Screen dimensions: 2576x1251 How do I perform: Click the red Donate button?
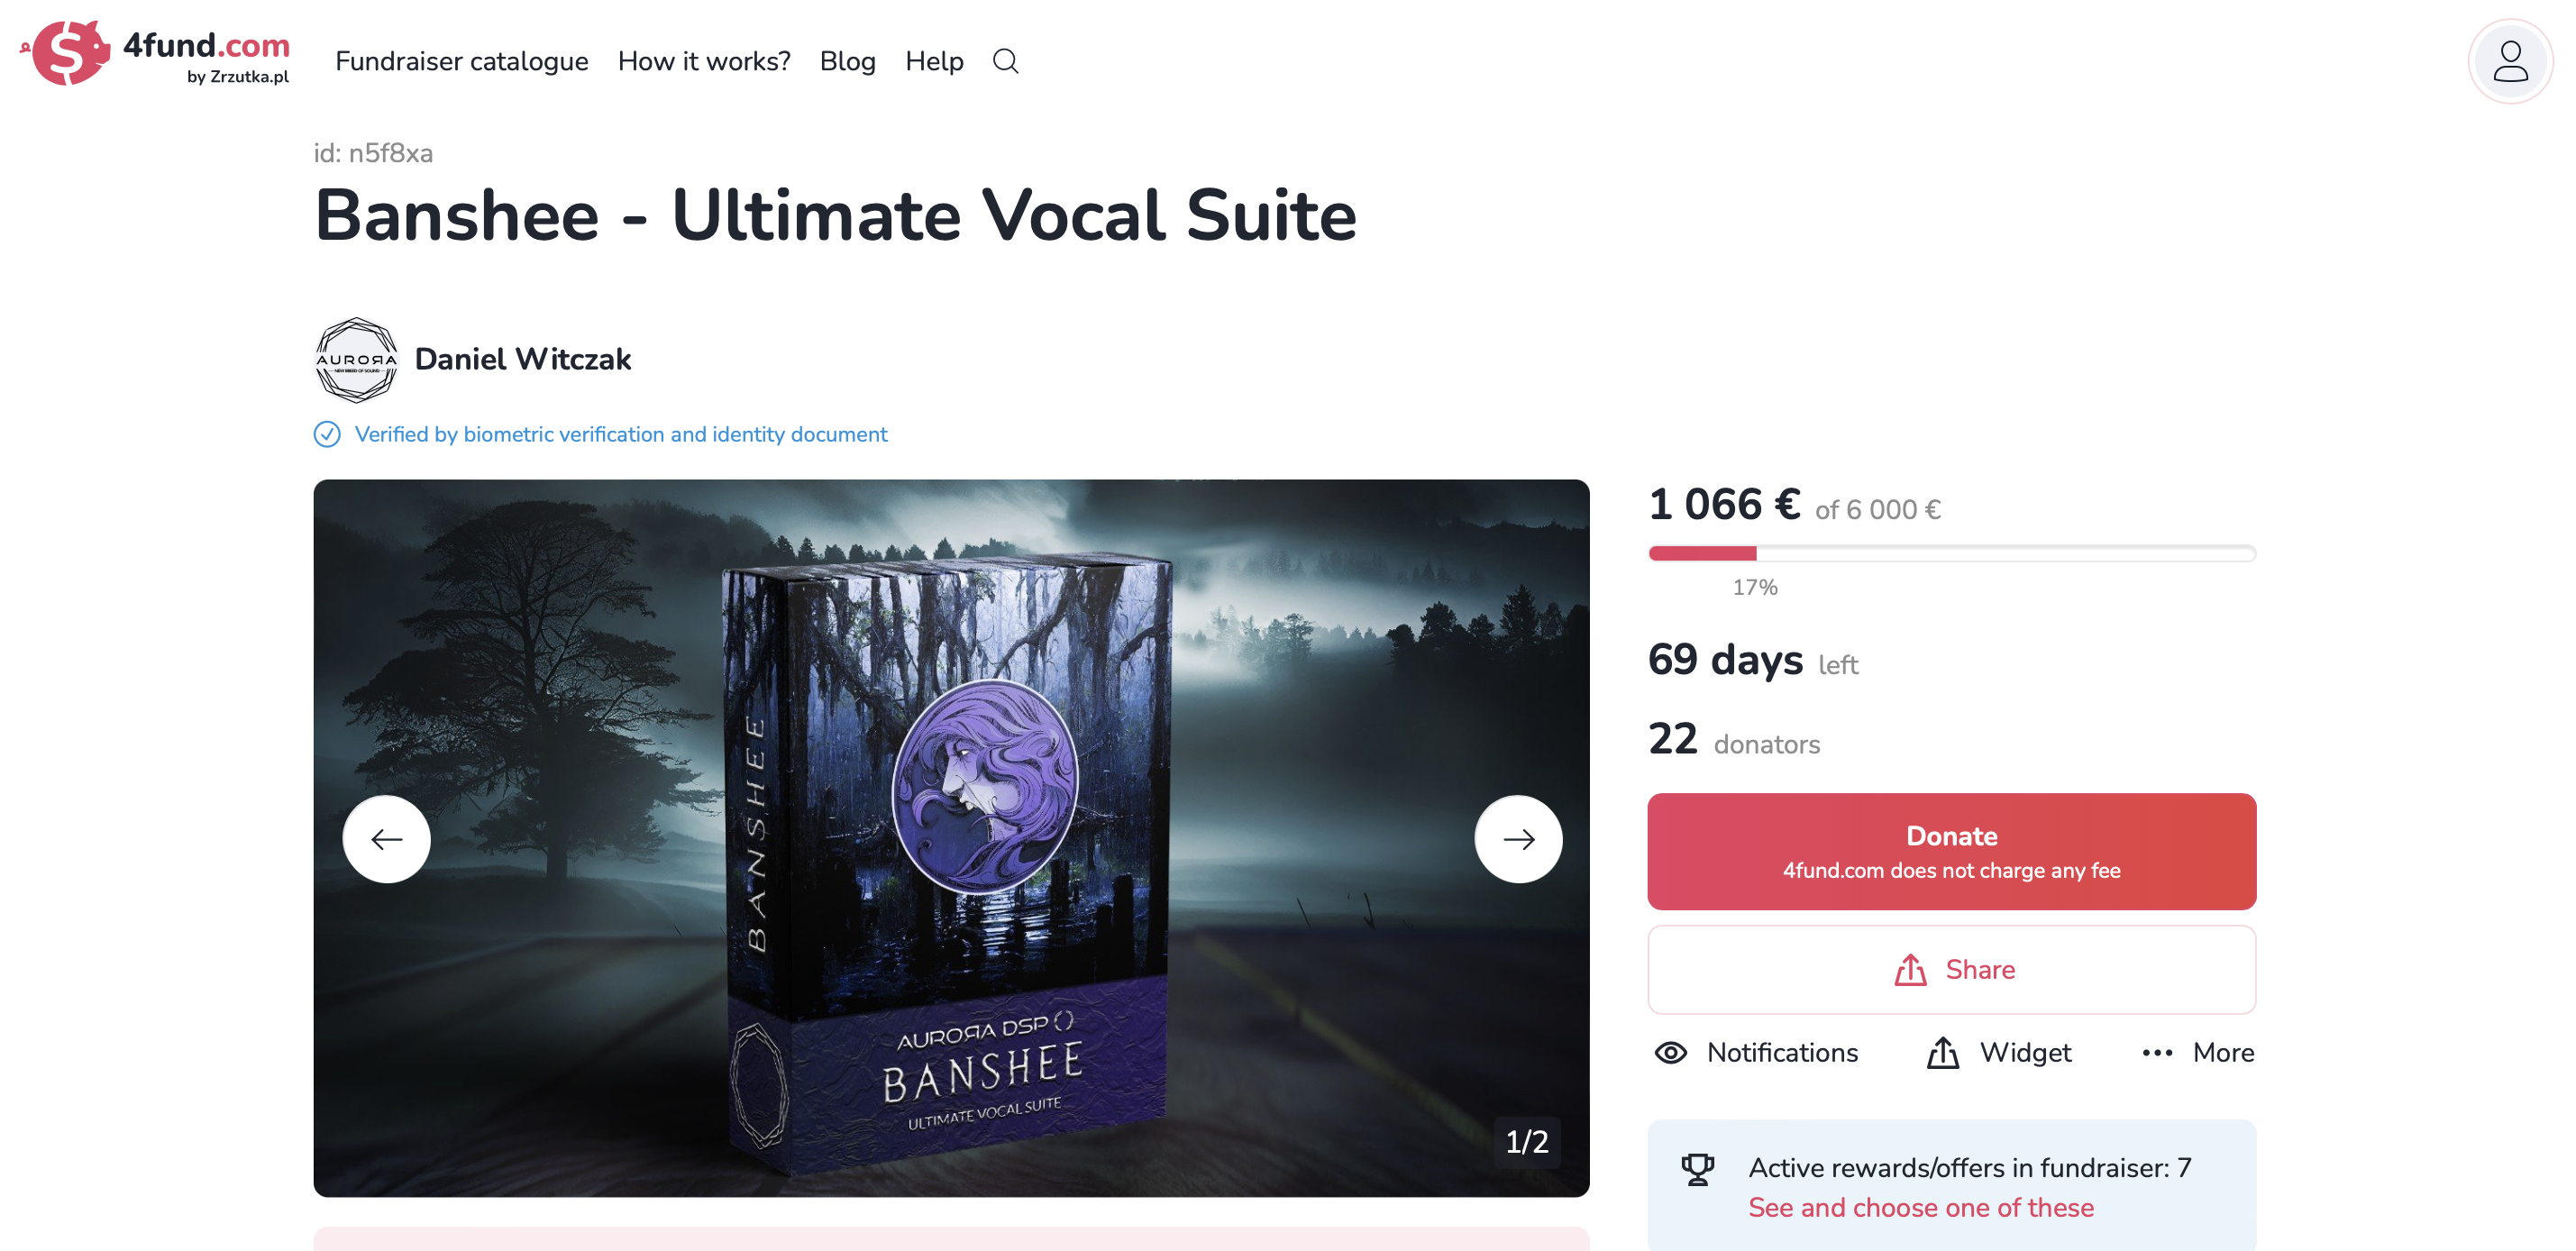(1951, 851)
